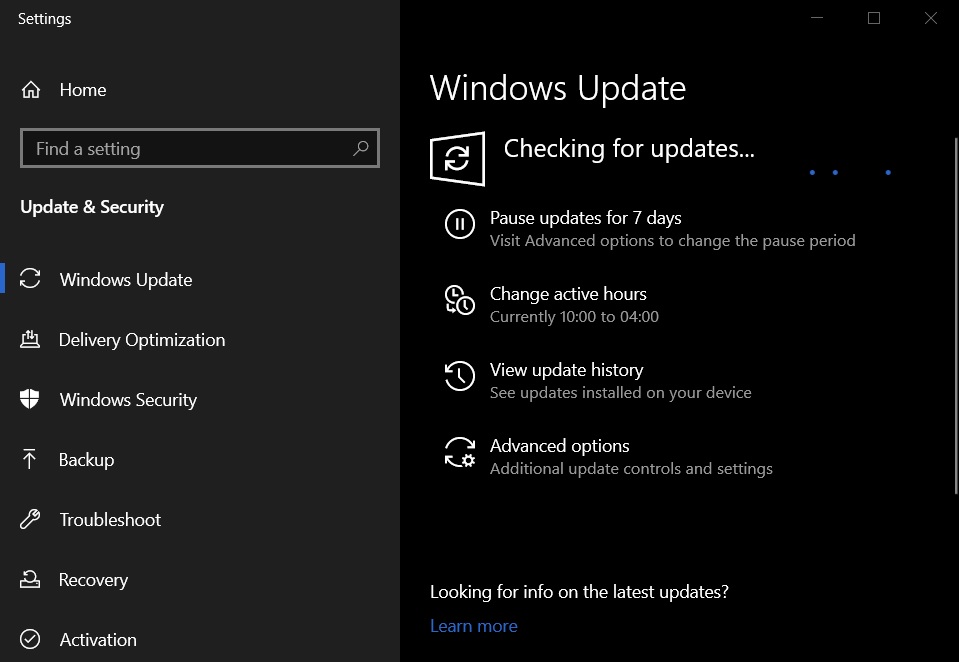The image size is (959, 662).
Task: Focus the Find a setting search box
Action: tap(190, 149)
